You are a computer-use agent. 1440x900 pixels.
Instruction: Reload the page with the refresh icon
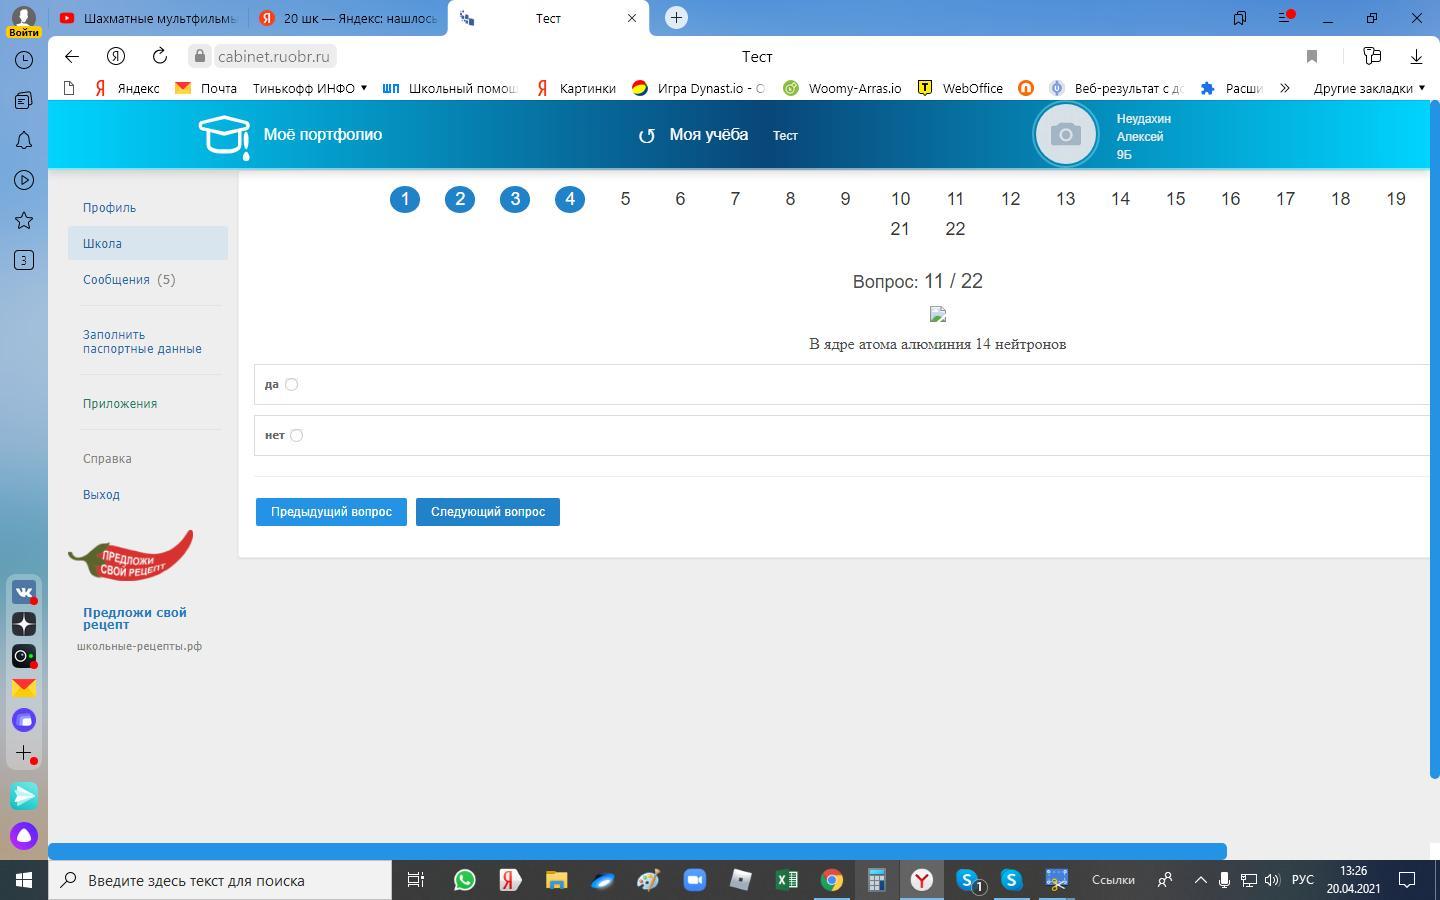click(x=160, y=56)
